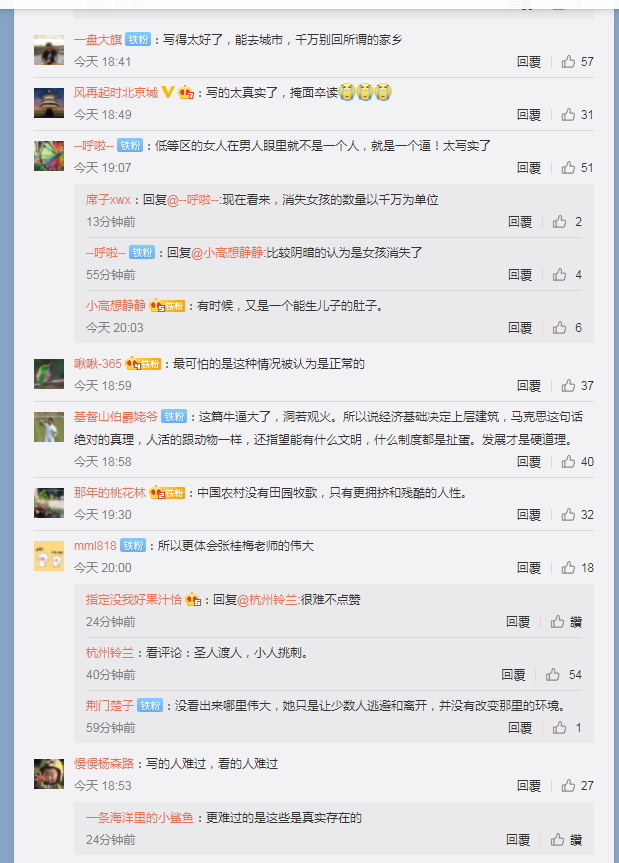
Task: Reply to 席子xwx's comment
Action: tap(520, 222)
